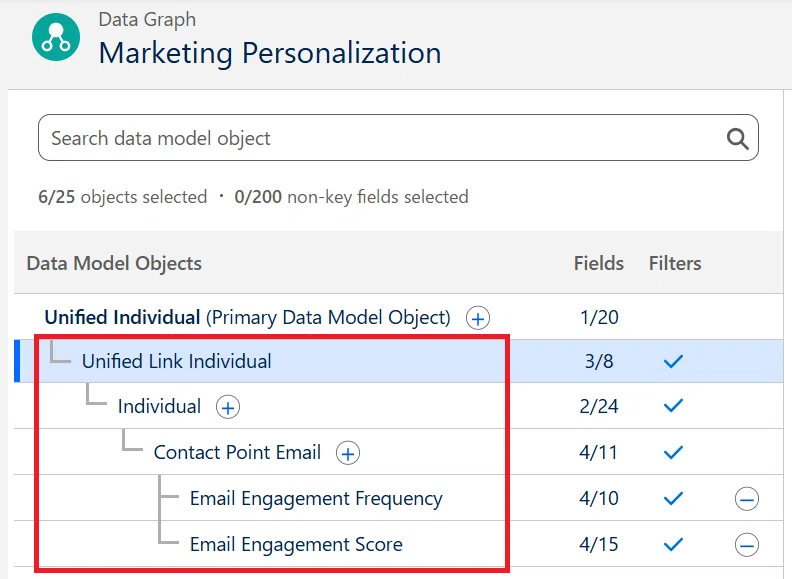The width and height of the screenshot is (792, 579).
Task: Click the 4/10 fields count
Action: (x=599, y=498)
